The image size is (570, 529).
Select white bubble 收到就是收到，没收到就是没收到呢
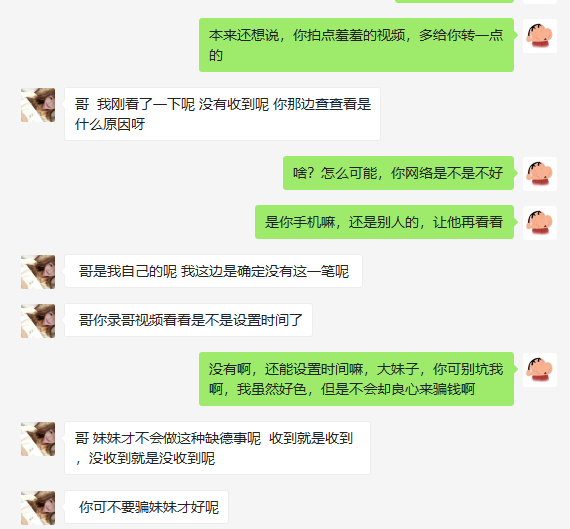click(217, 448)
